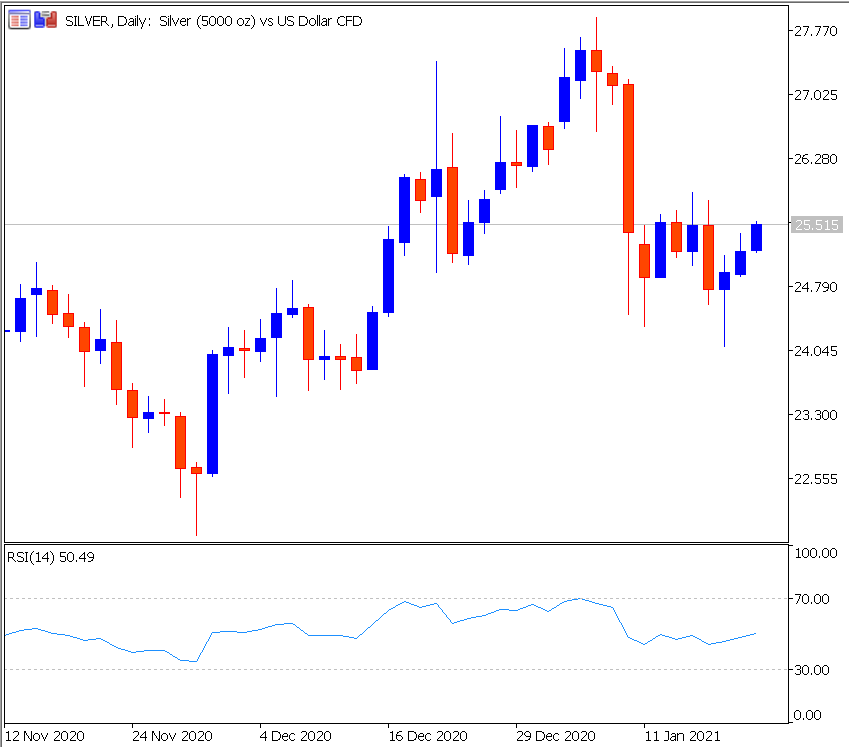Select the 11 Jan 2021 date marker
This screenshot has height=747, width=849.
pos(682,736)
